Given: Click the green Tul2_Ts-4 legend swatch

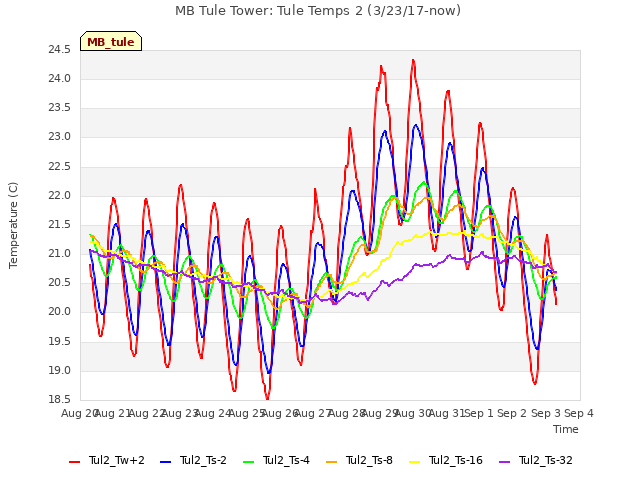Looking at the screenshot, I should pyautogui.click(x=249, y=462).
